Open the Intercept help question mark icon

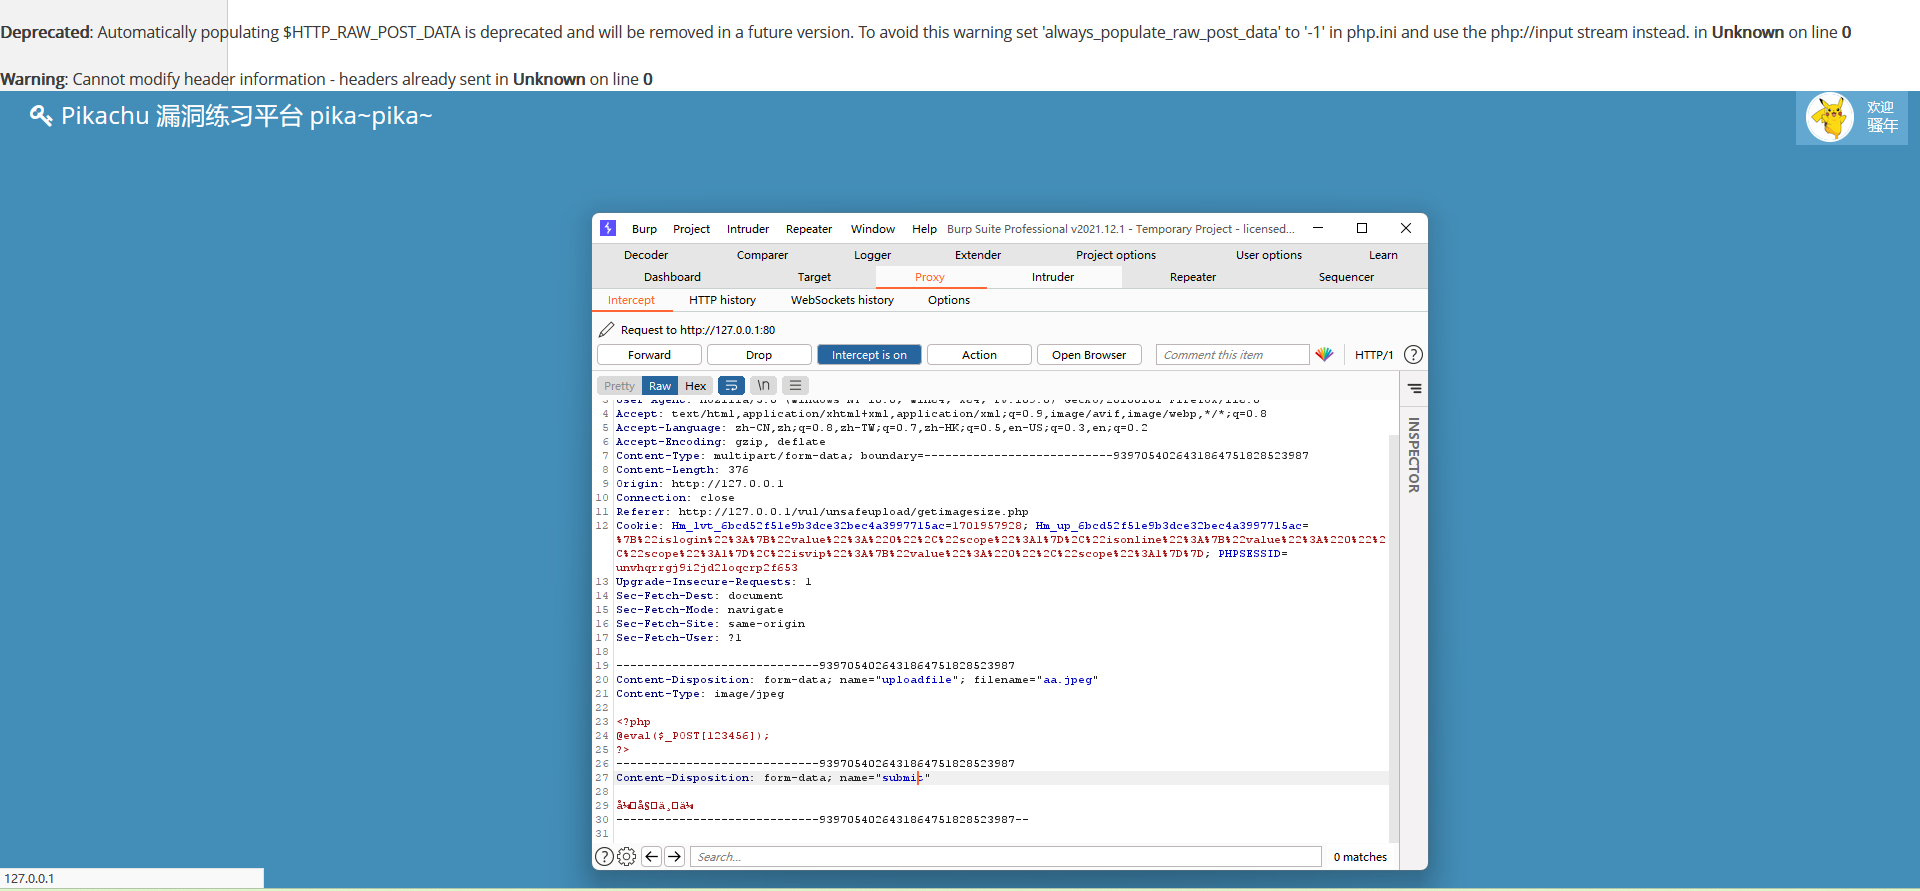click(x=1413, y=354)
